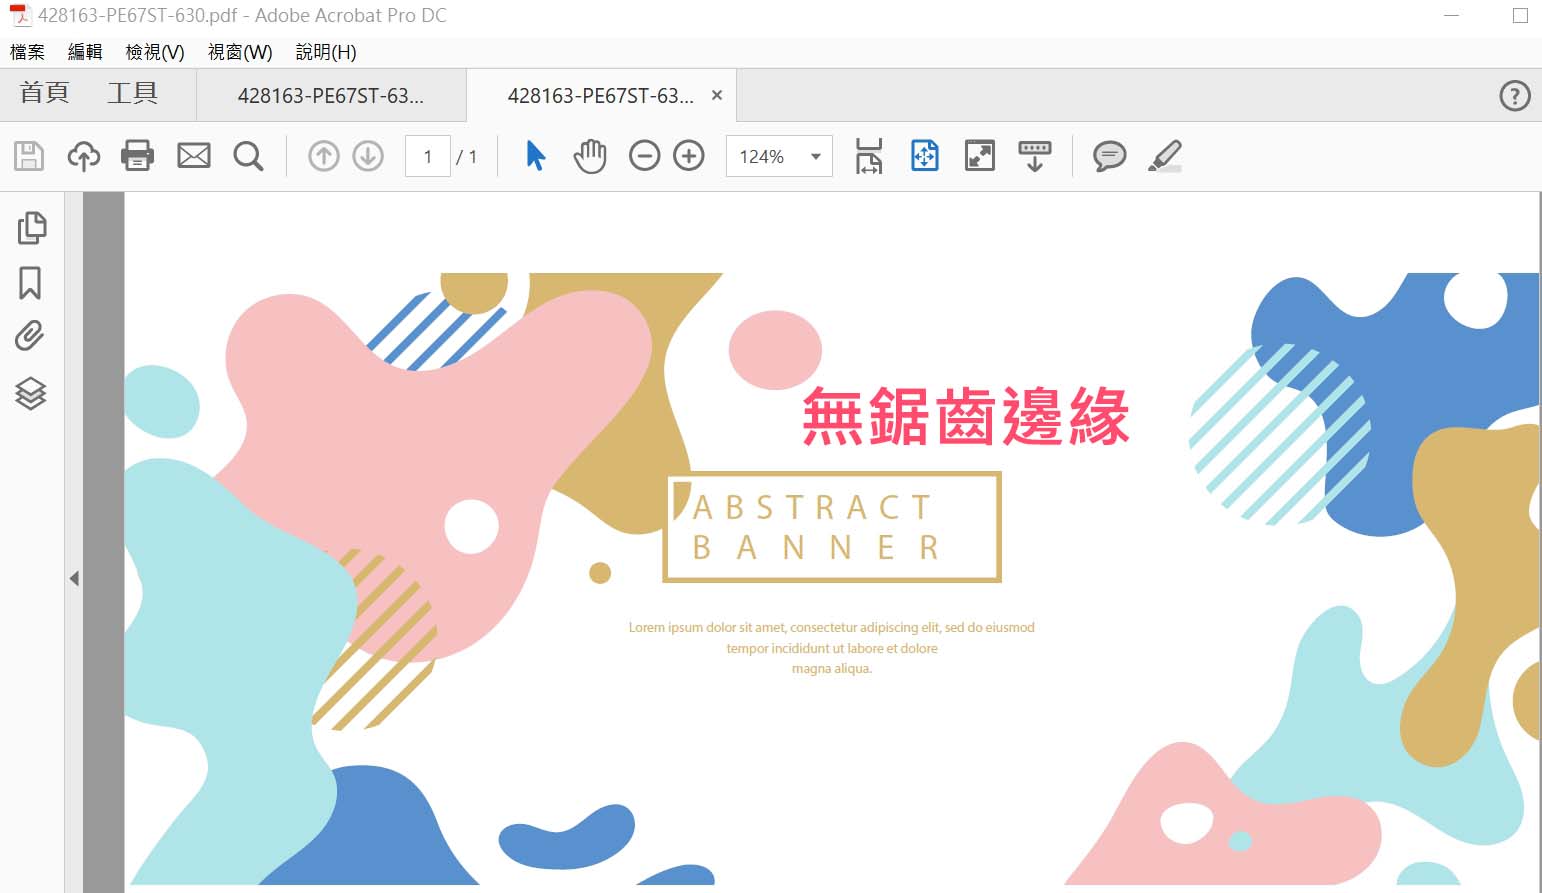
Task: Open the 檢視(V) menu
Action: 155,52
